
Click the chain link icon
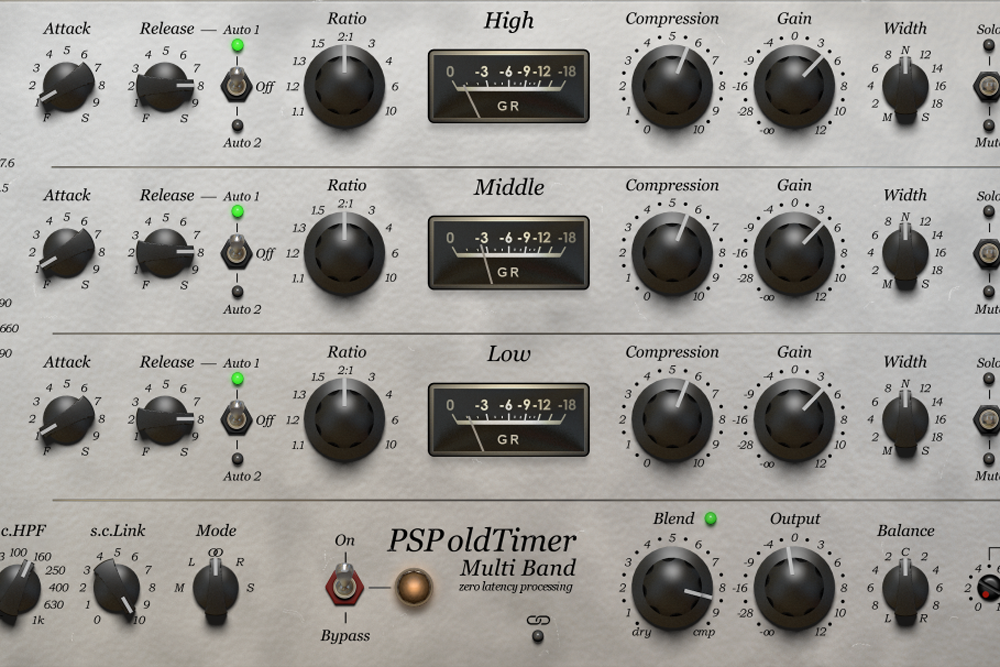[538, 620]
